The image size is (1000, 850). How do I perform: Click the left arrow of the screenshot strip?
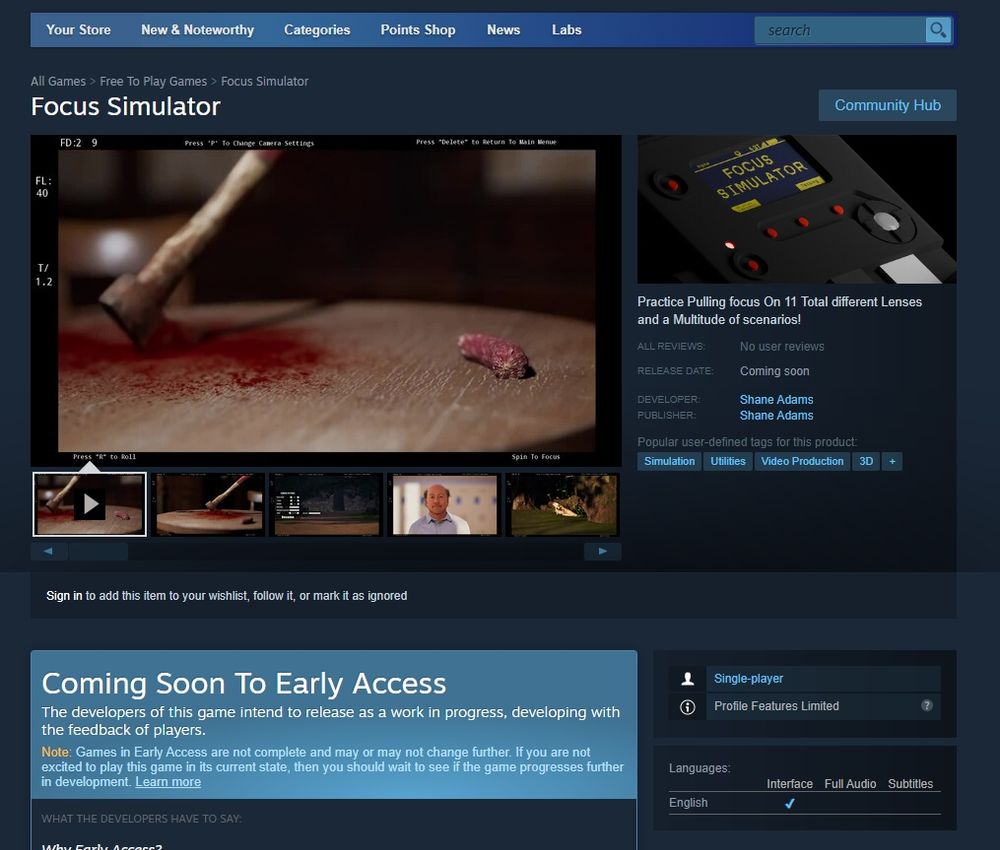pyautogui.click(x=48, y=551)
